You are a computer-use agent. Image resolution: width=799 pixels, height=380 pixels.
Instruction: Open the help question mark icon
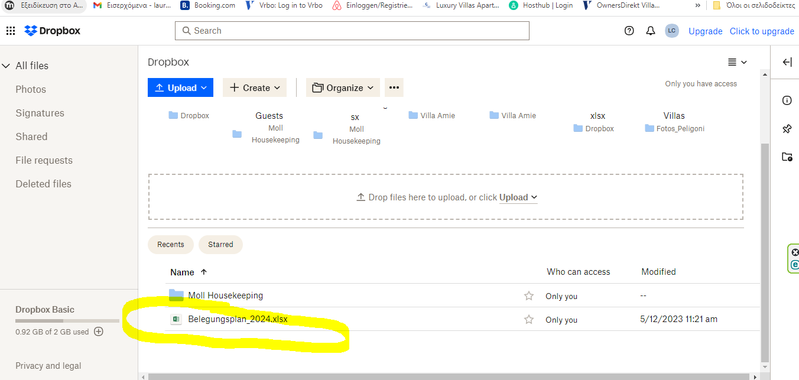629,31
